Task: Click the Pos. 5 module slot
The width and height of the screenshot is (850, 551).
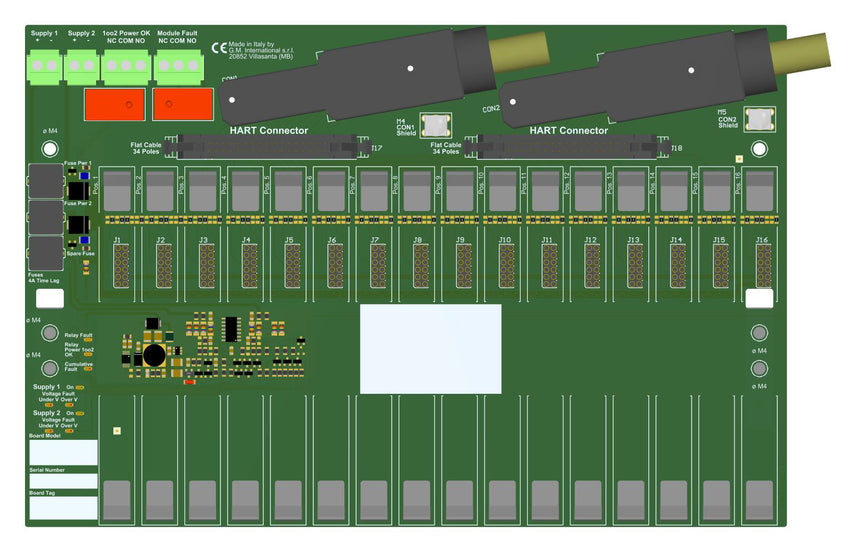Action: 288,190
